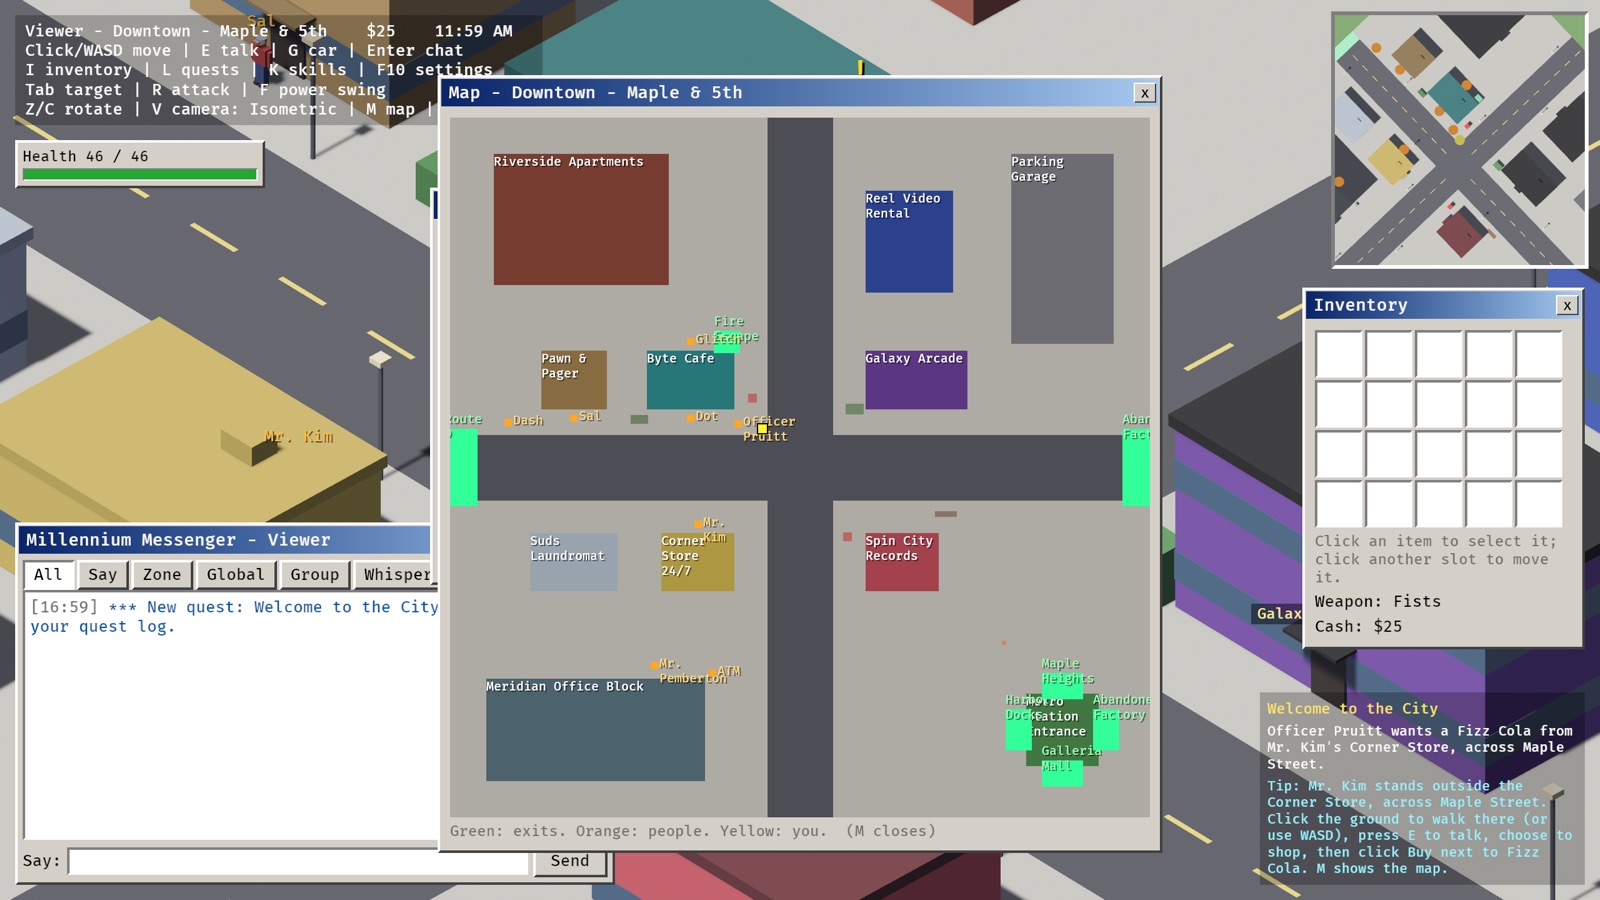Viewport: 1600px width, 900px height.
Task: Send the chat message
Action: pyautogui.click(x=570, y=861)
